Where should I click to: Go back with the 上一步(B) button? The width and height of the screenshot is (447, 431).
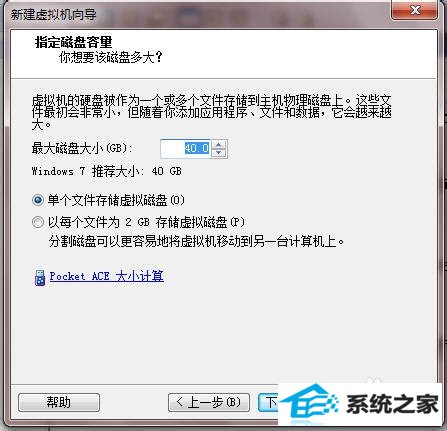click(x=209, y=402)
